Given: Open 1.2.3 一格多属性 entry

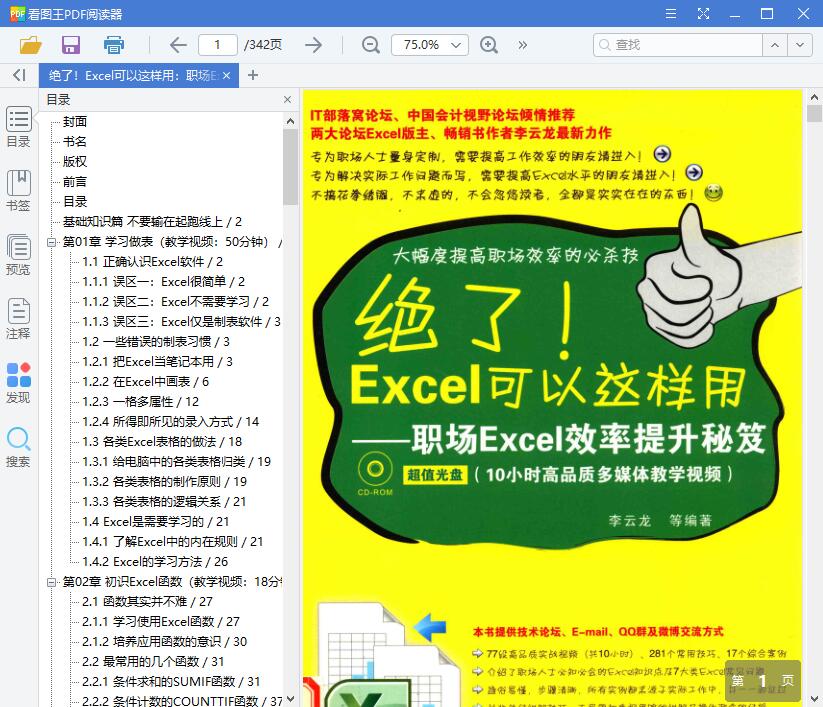Looking at the screenshot, I should point(141,402).
